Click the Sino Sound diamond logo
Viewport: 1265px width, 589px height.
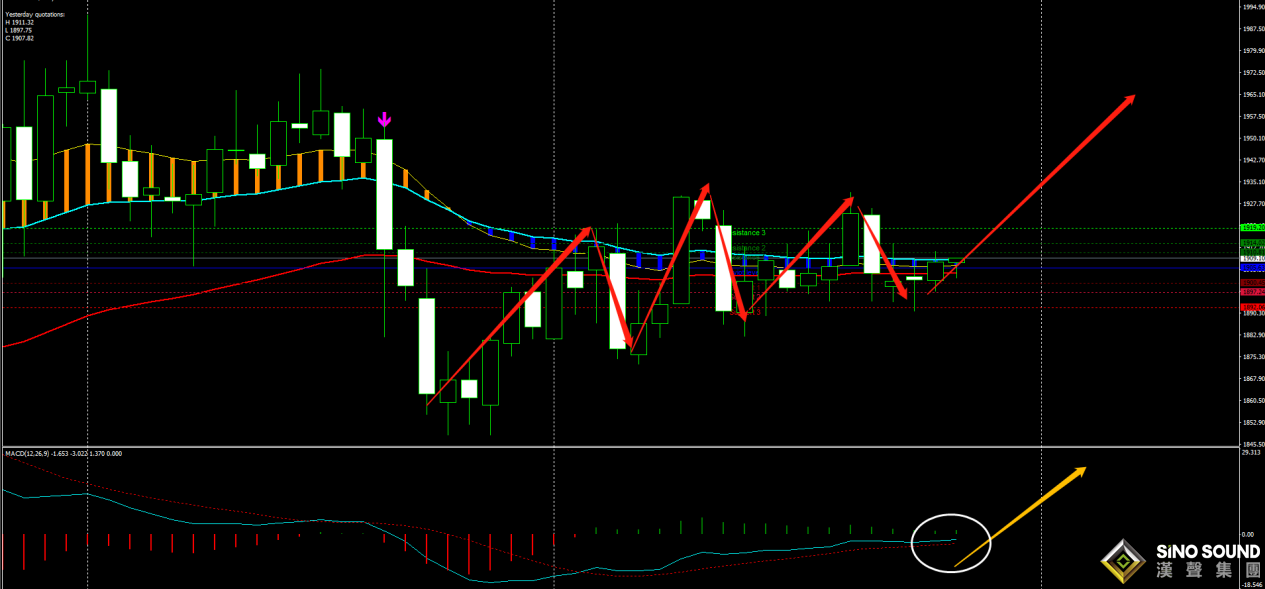(x=1123, y=562)
